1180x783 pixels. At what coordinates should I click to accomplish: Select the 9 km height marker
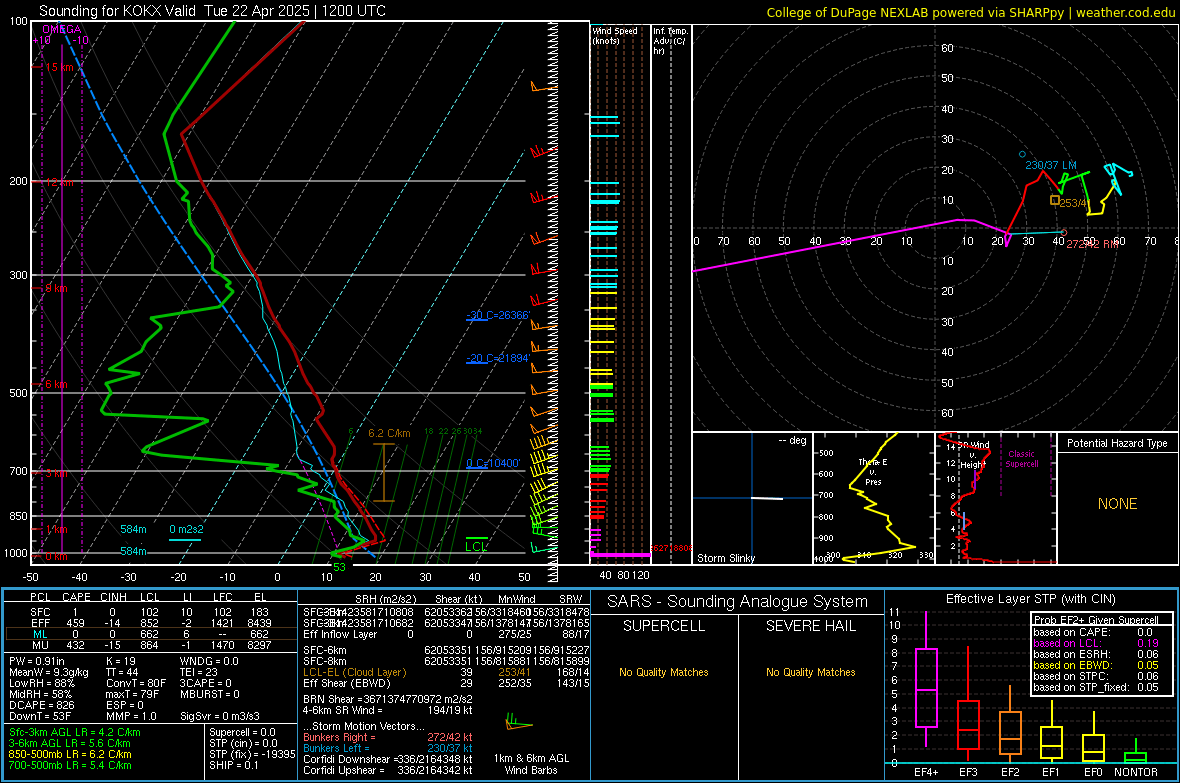tap(56, 288)
